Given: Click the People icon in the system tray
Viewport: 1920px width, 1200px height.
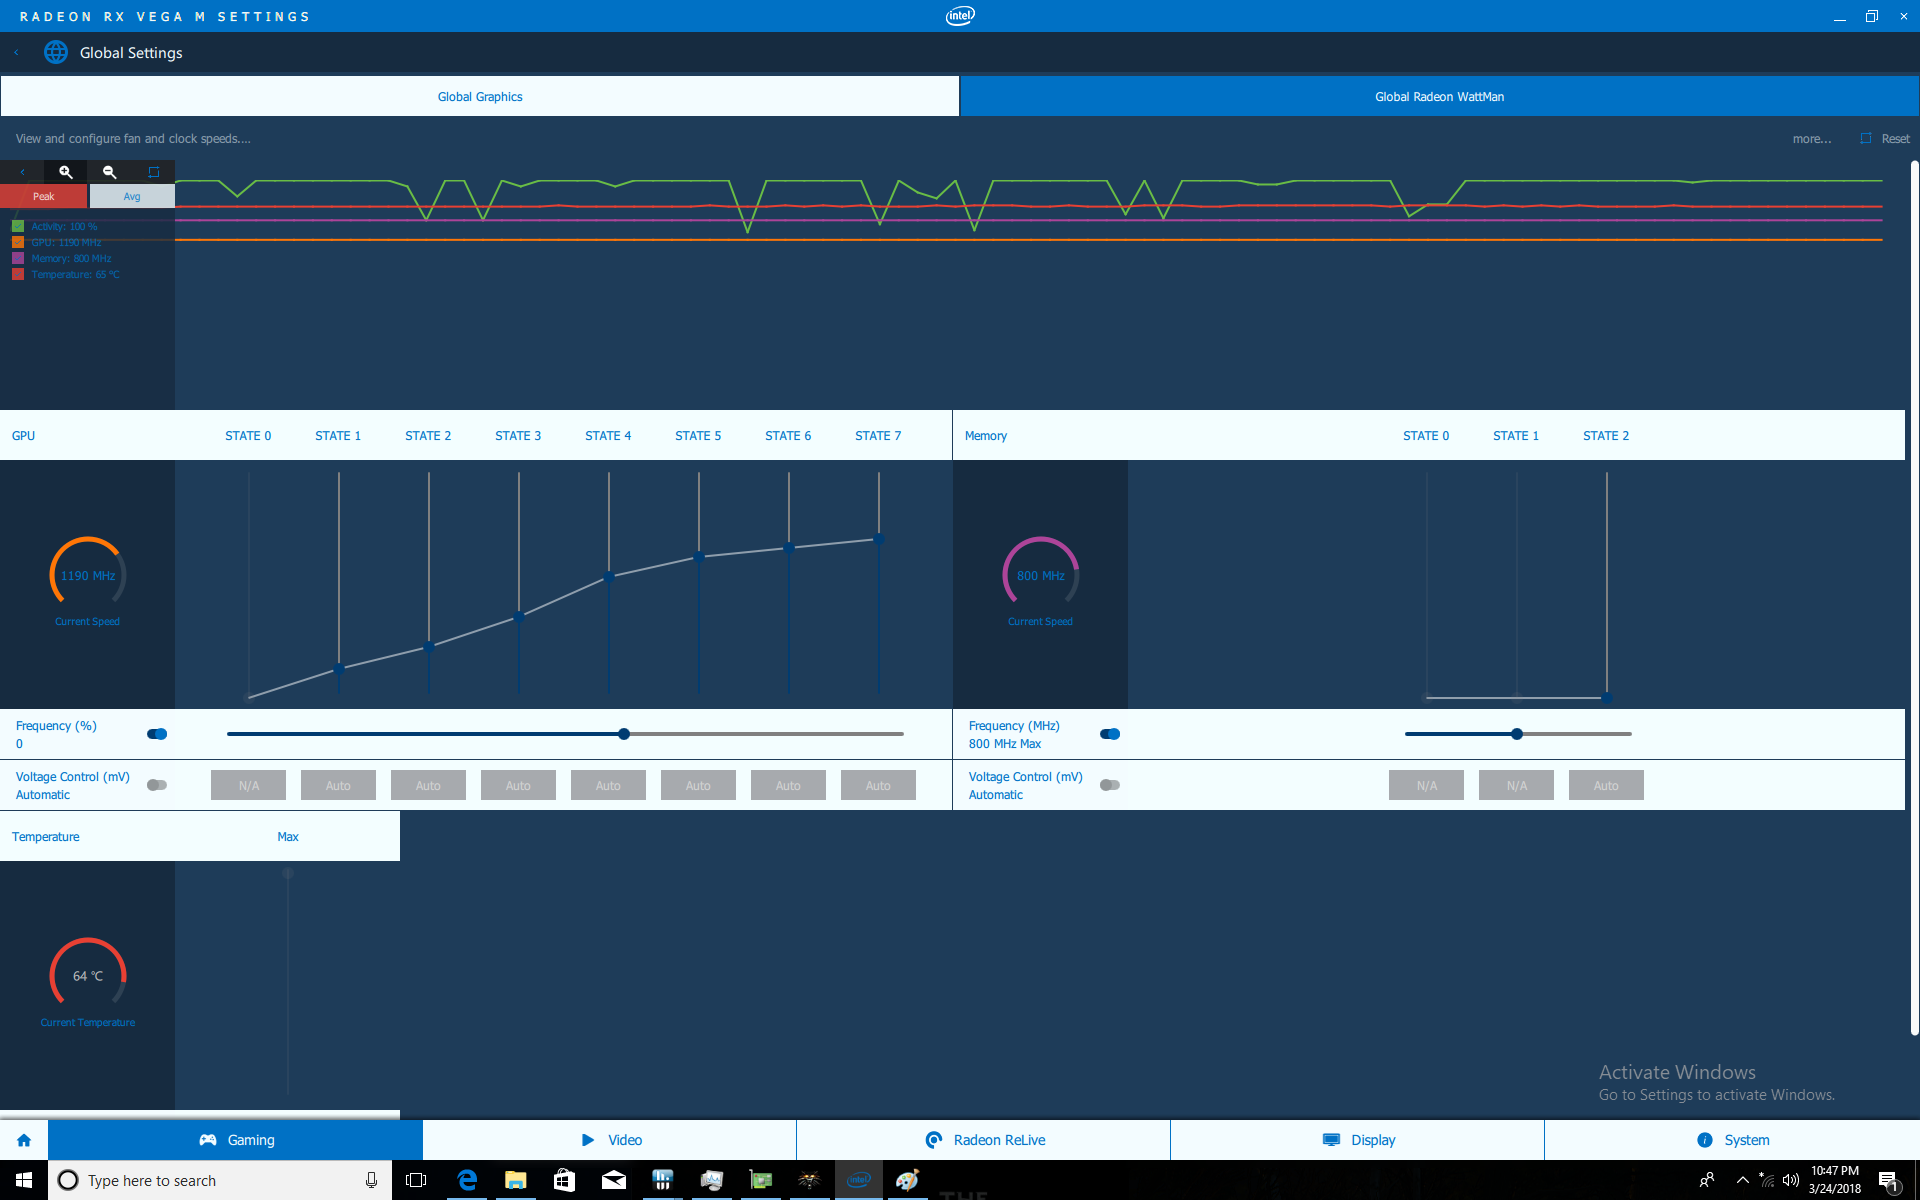Looking at the screenshot, I should tap(1707, 1180).
